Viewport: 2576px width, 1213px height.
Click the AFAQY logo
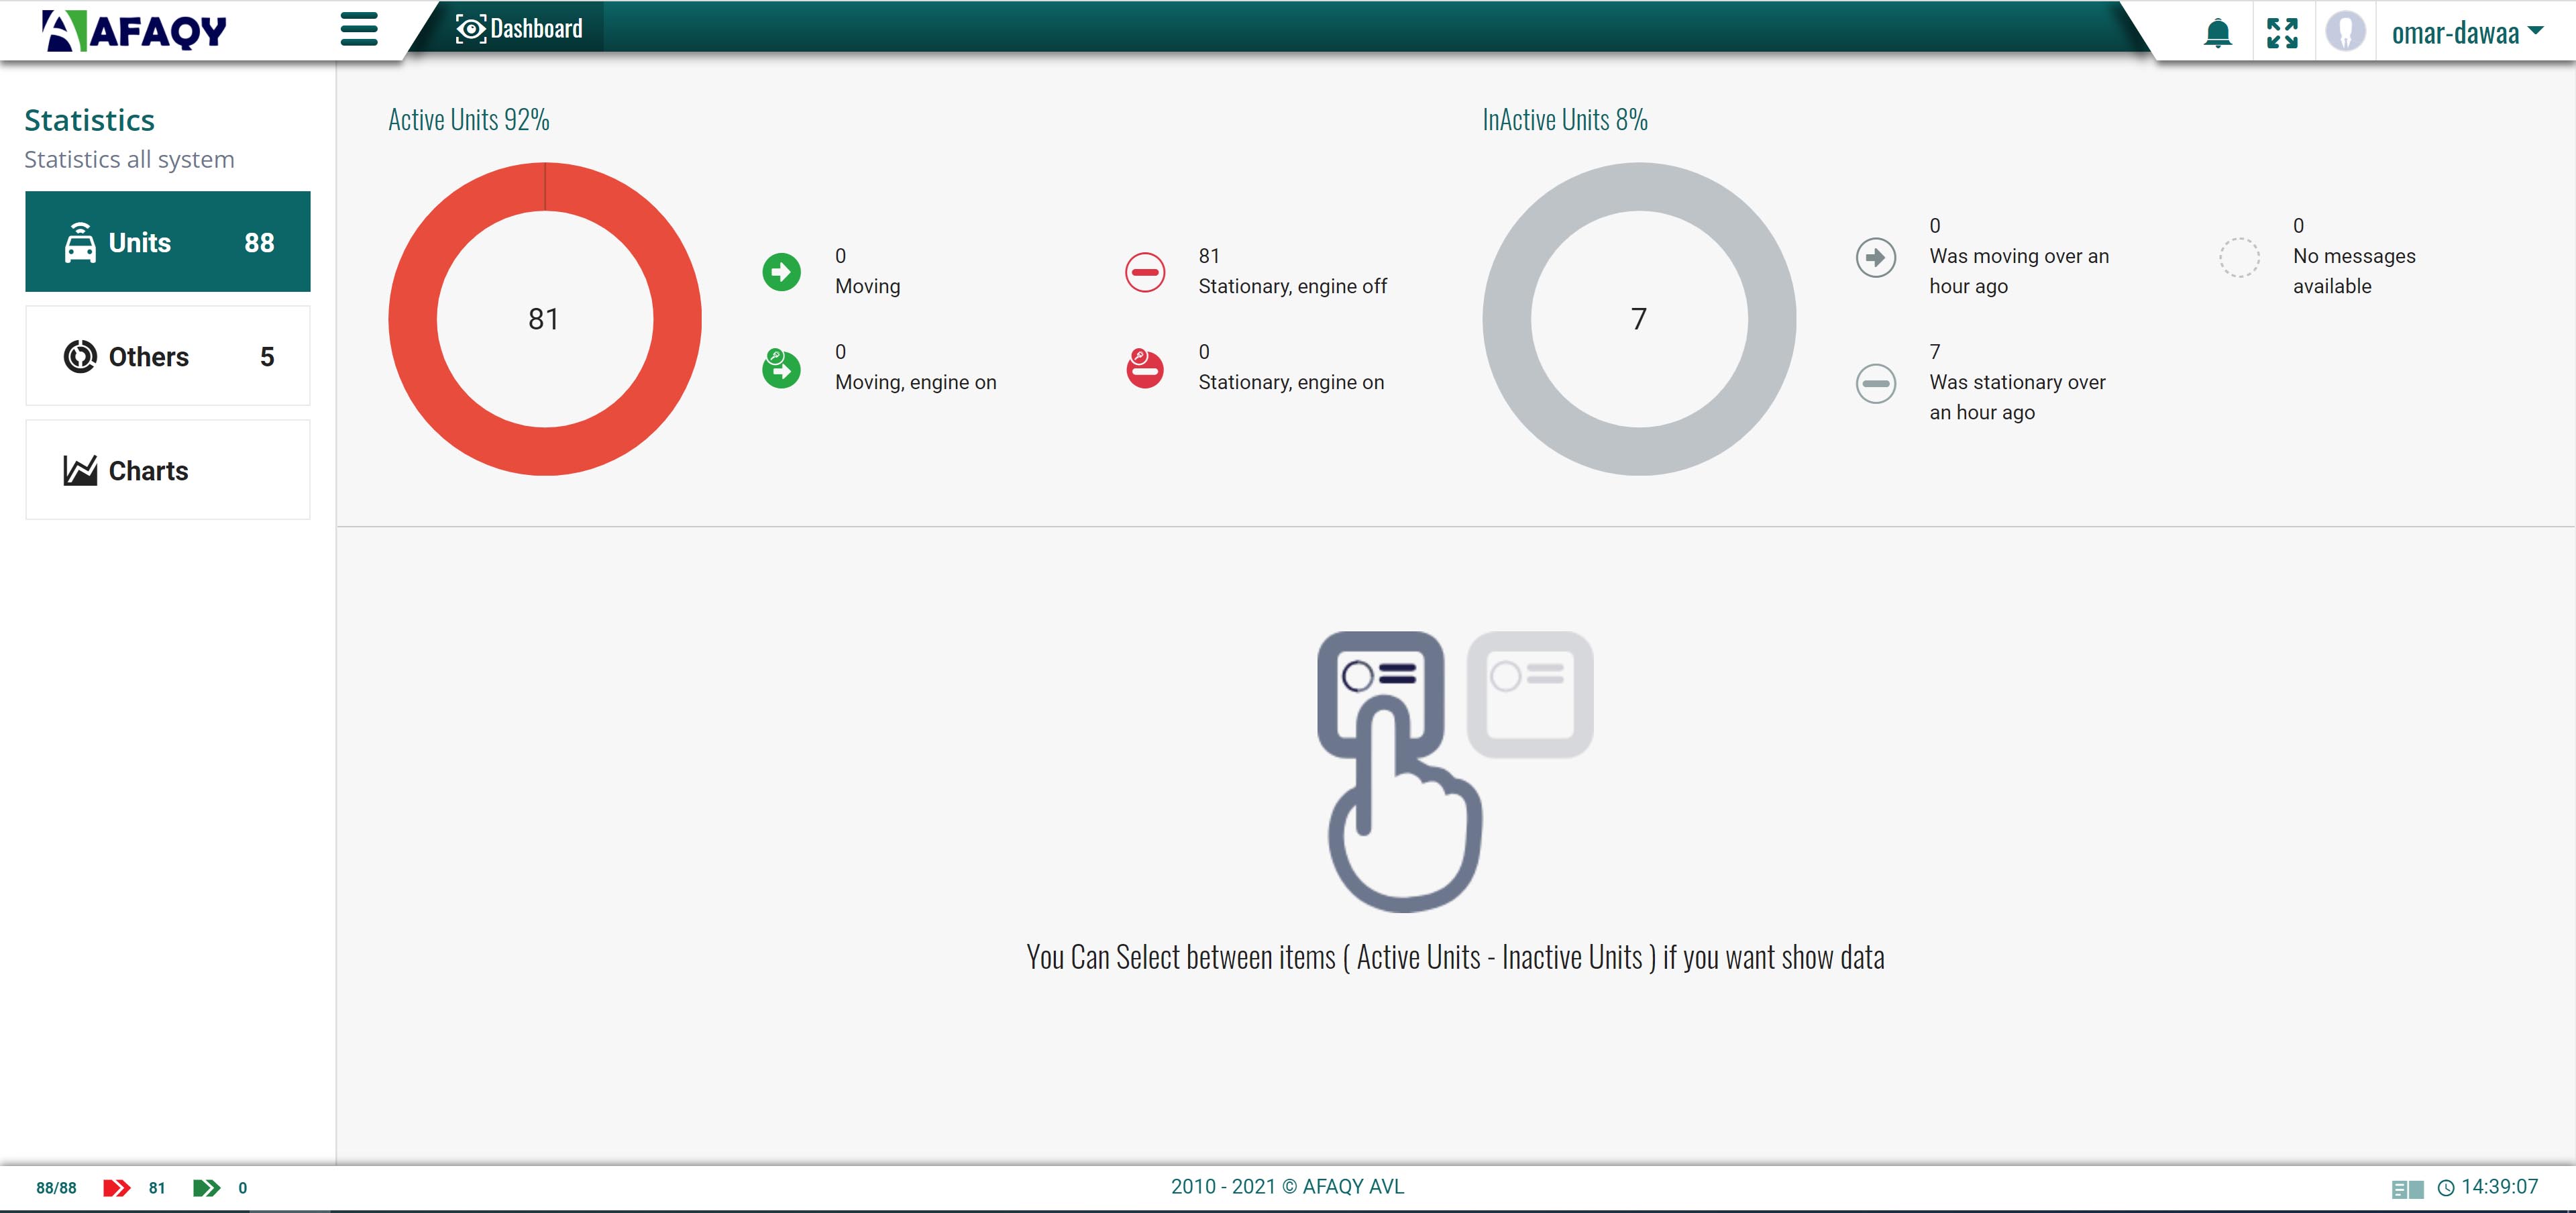[x=134, y=30]
